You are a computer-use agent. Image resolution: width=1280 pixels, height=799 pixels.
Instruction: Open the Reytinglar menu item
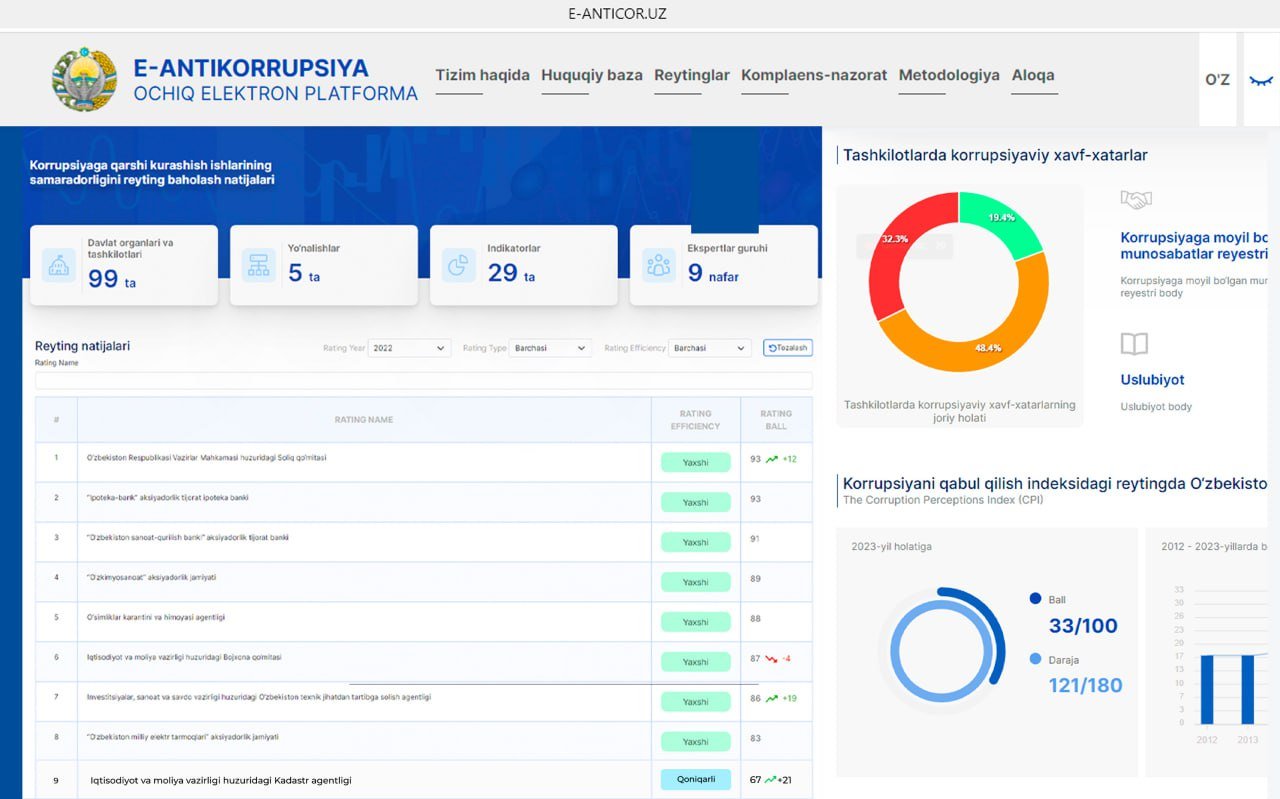pos(692,75)
